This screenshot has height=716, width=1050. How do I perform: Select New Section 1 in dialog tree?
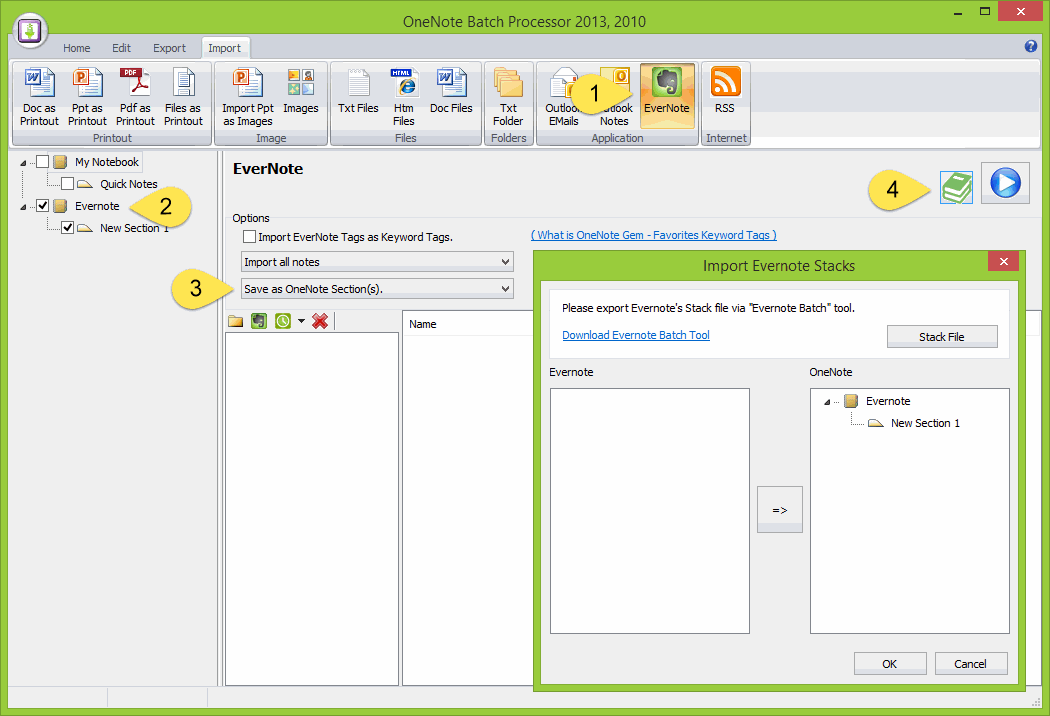(x=925, y=423)
